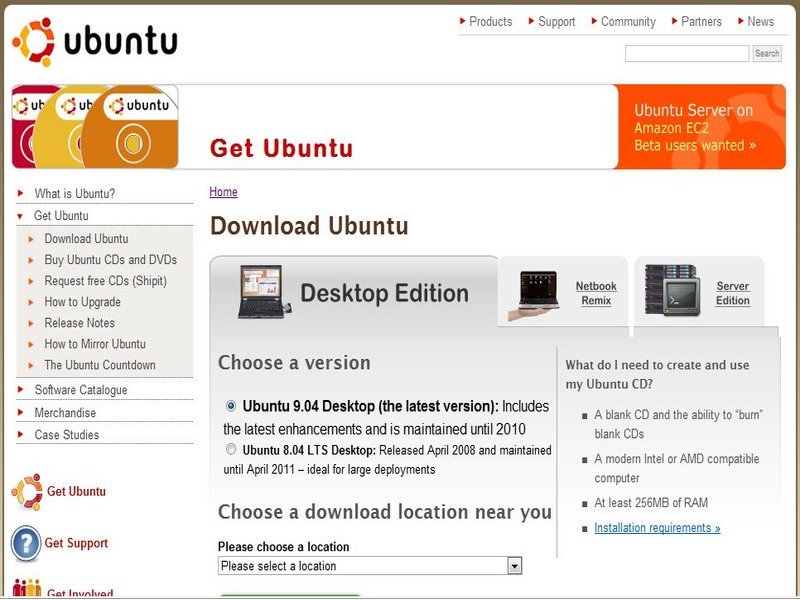Open Download Ubuntu in sidebar
This screenshot has width=800, height=600.
click(x=86, y=238)
